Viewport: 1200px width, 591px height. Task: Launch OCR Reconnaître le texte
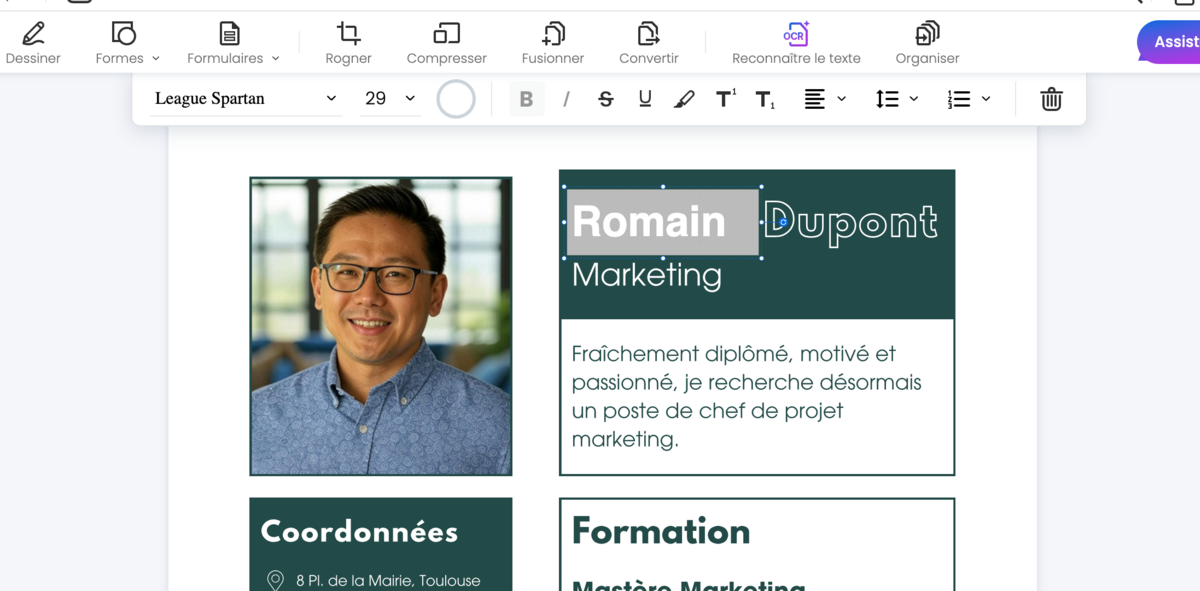tap(796, 43)
